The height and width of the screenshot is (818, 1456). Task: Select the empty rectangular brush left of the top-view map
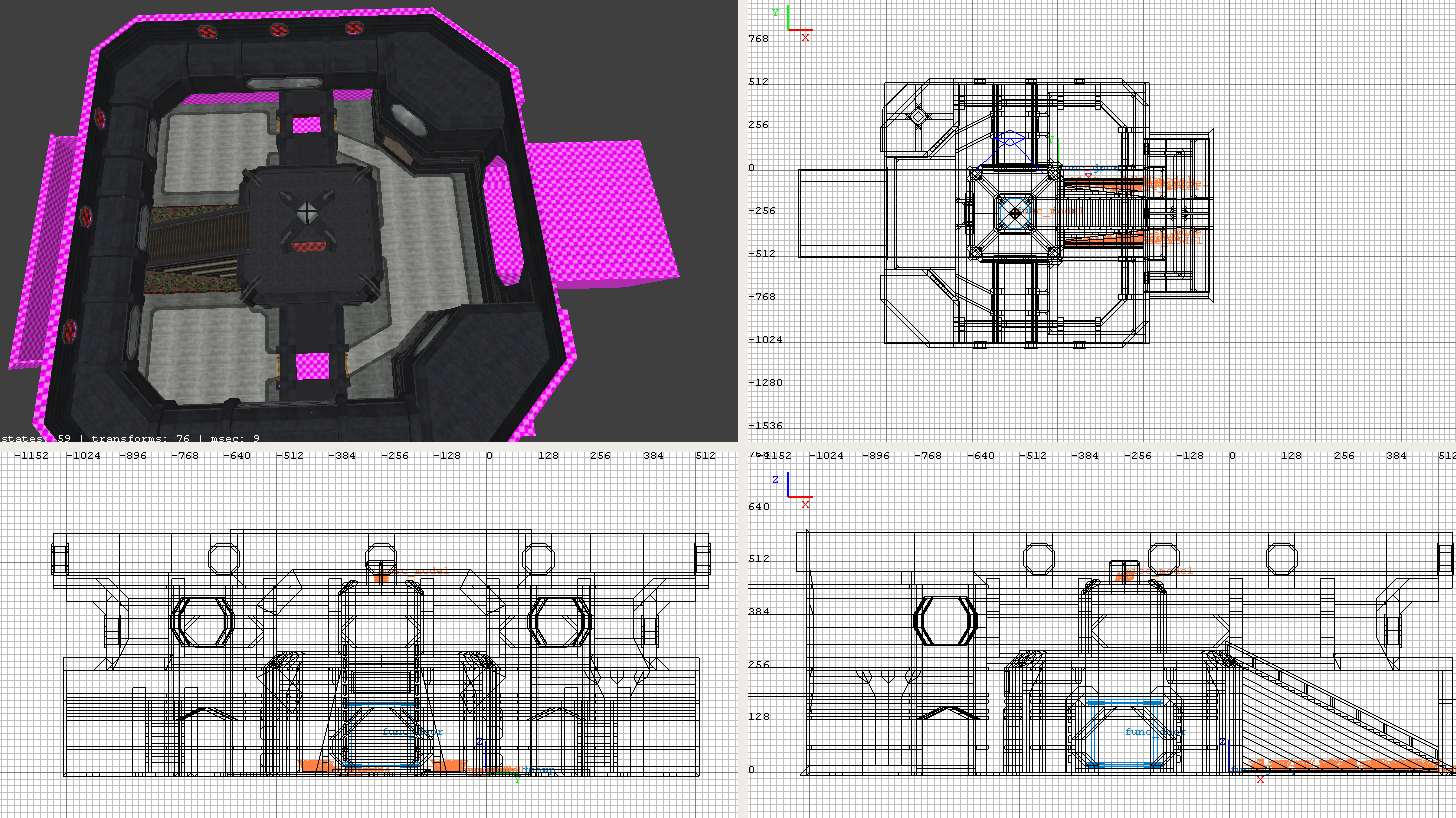pyautogui.click(x=840, y=212)
